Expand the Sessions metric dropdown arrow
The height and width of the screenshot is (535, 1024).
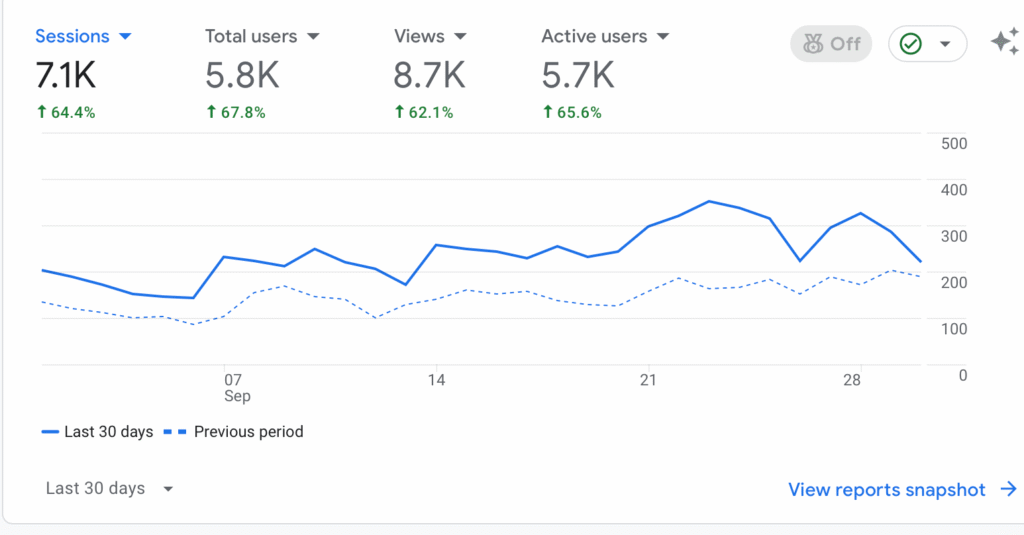click(x=125, y=37)
